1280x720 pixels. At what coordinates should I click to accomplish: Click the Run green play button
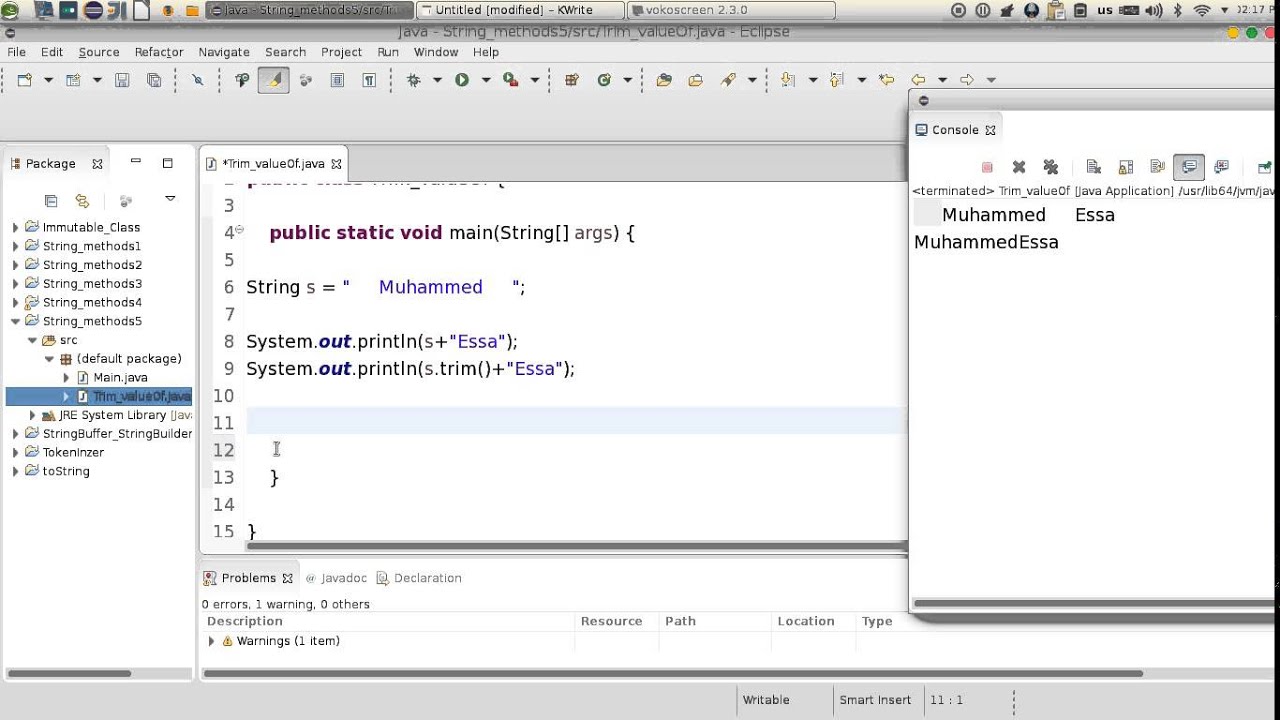point(462,80)
